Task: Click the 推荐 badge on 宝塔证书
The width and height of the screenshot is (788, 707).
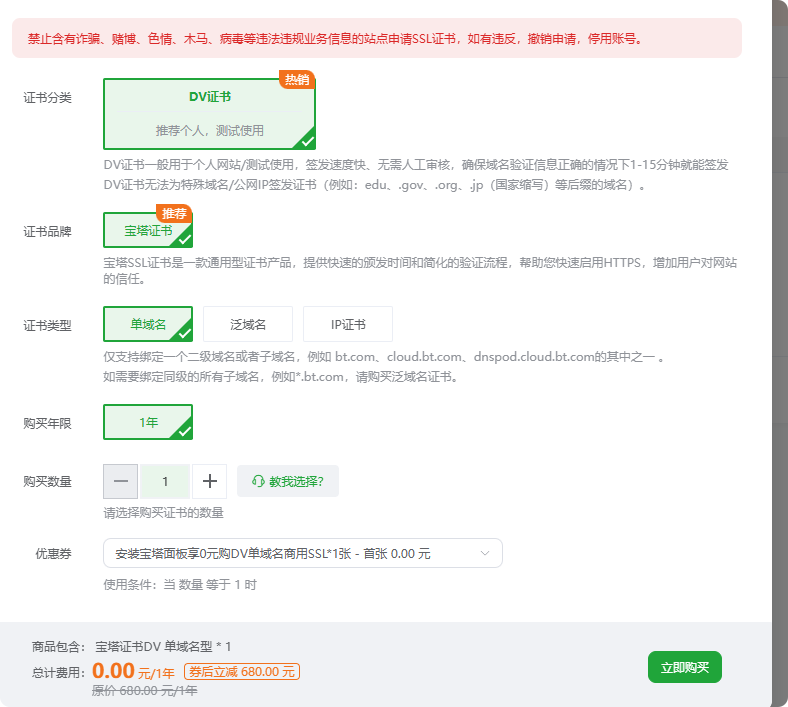Action: (174, 214)
